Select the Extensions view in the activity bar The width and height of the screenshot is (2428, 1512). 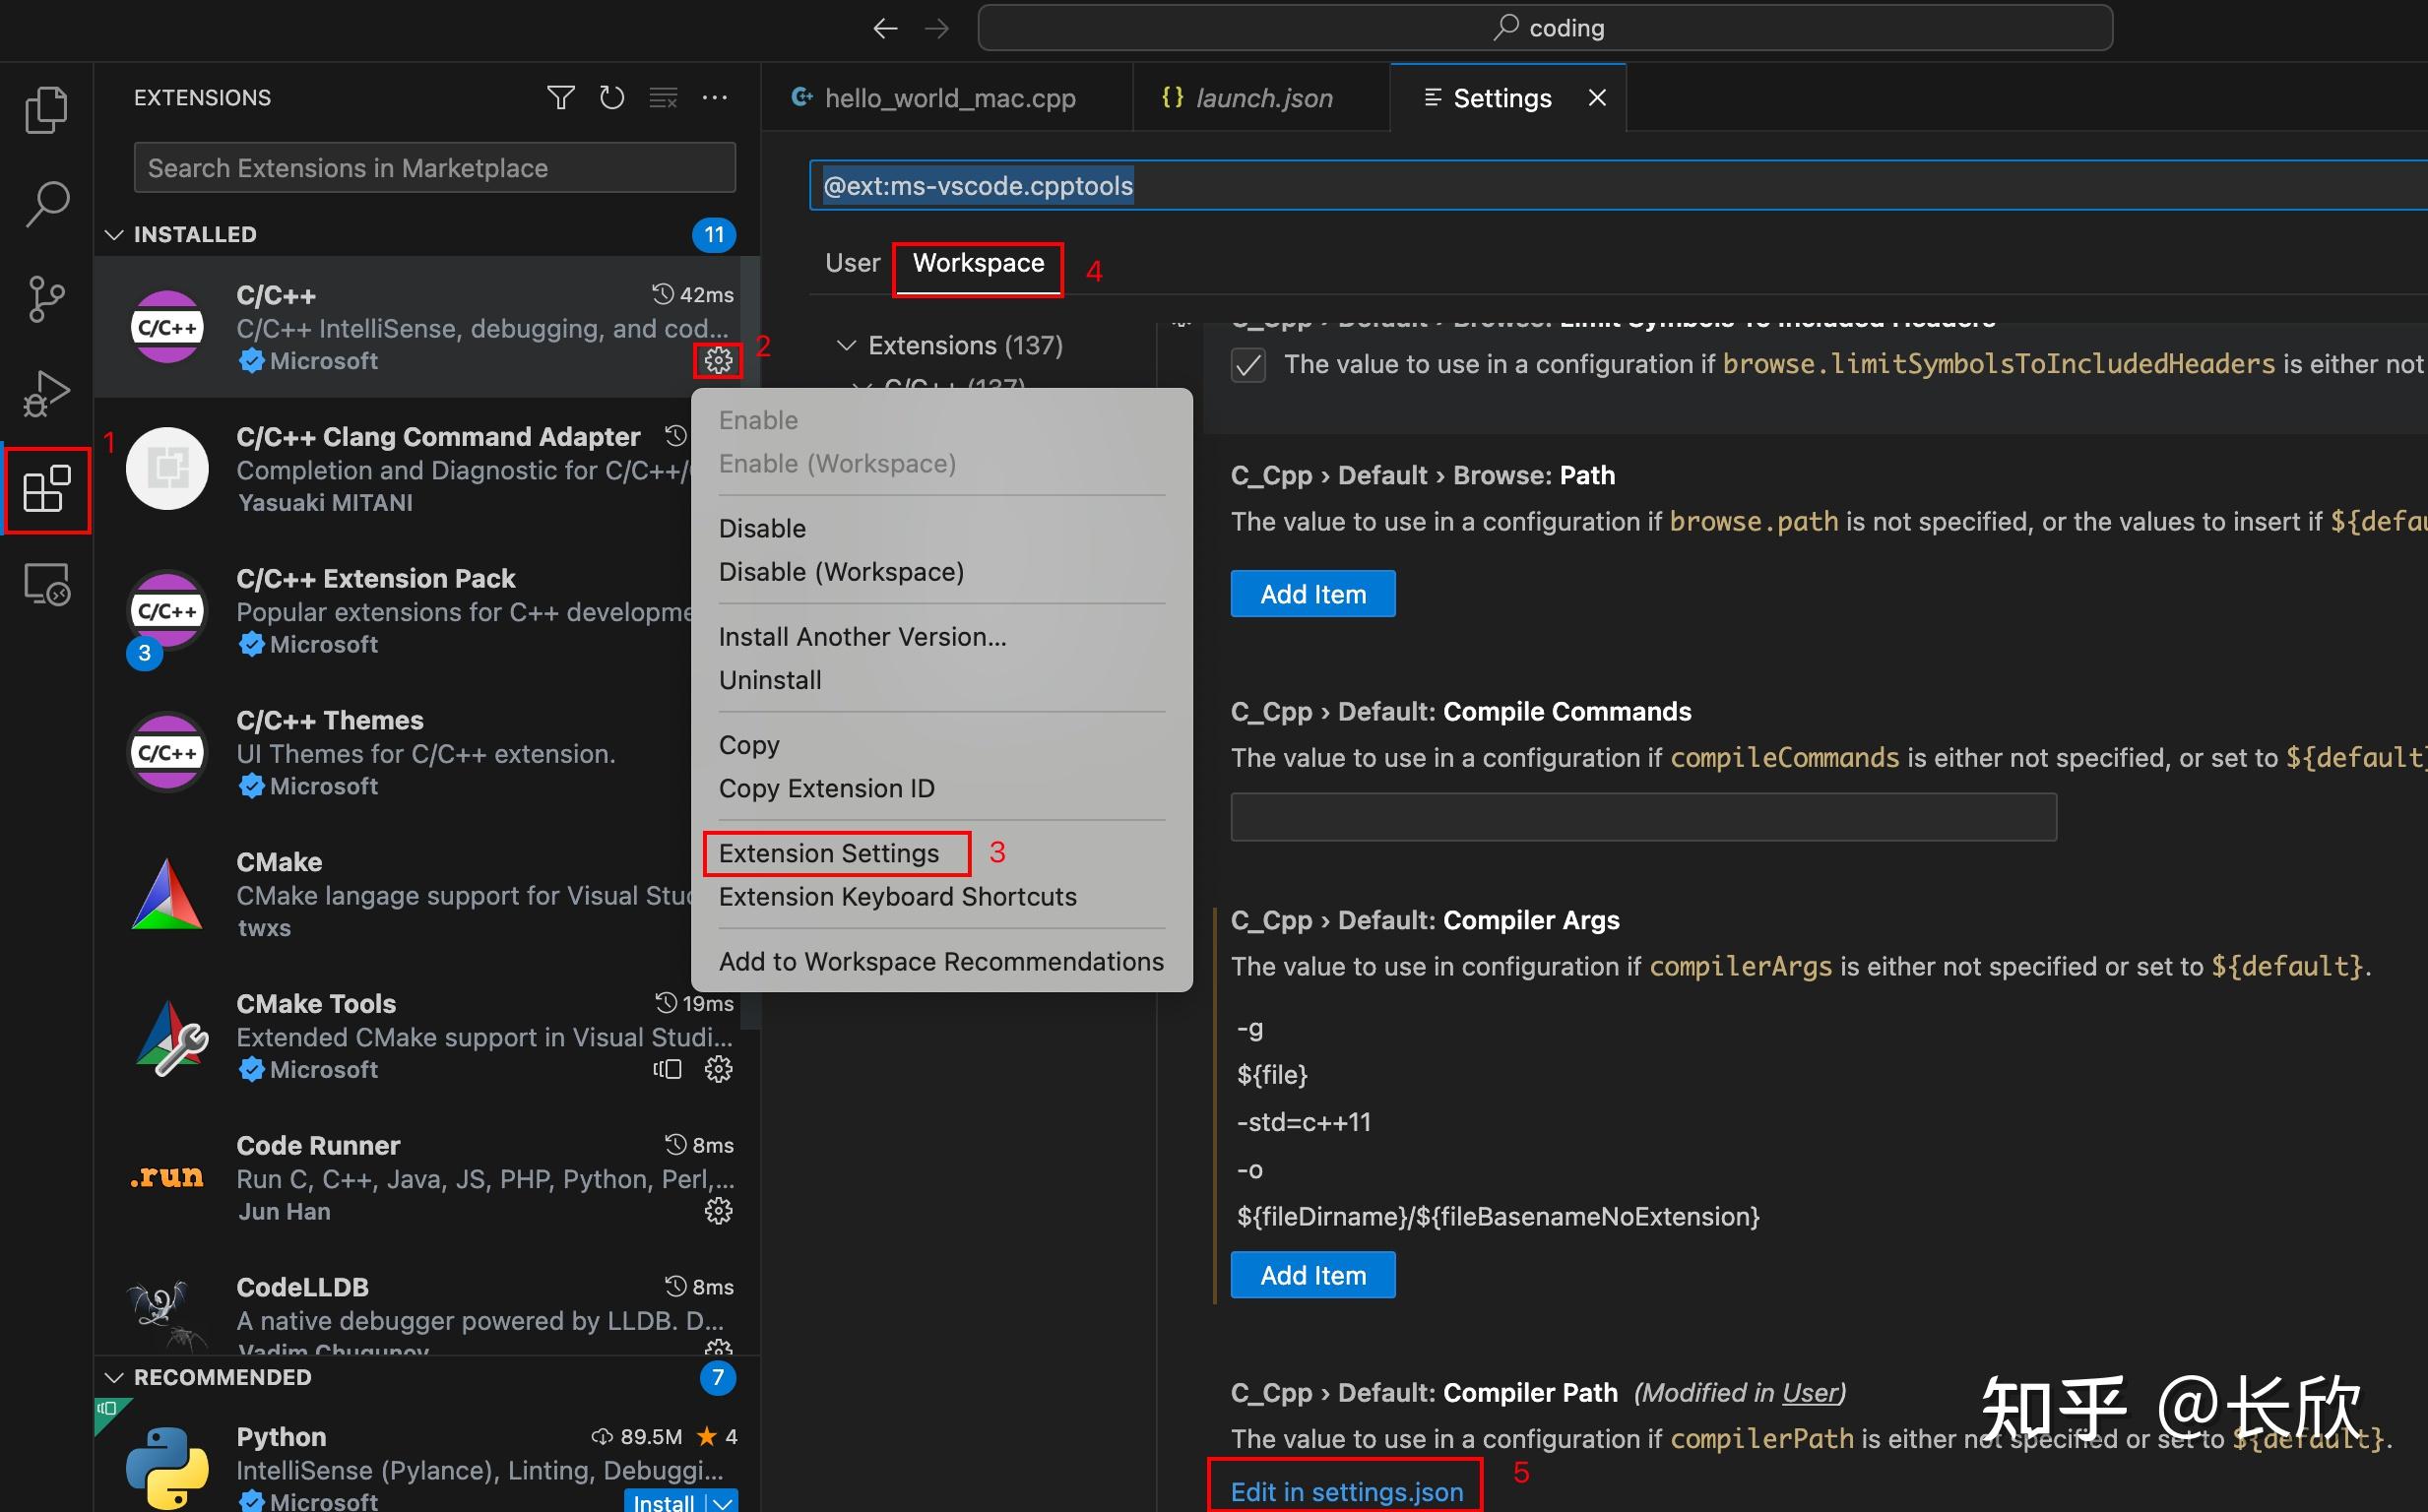click(x=46, y=490)
